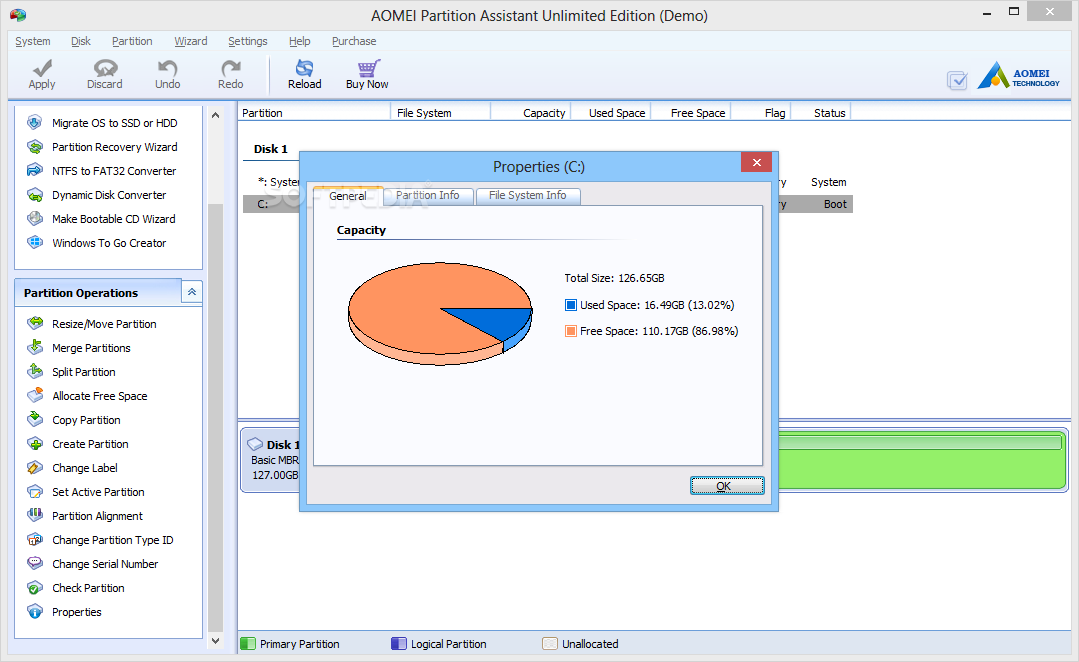Click the Status column header
Viewport: 1079px width, 662px height.
822,113
